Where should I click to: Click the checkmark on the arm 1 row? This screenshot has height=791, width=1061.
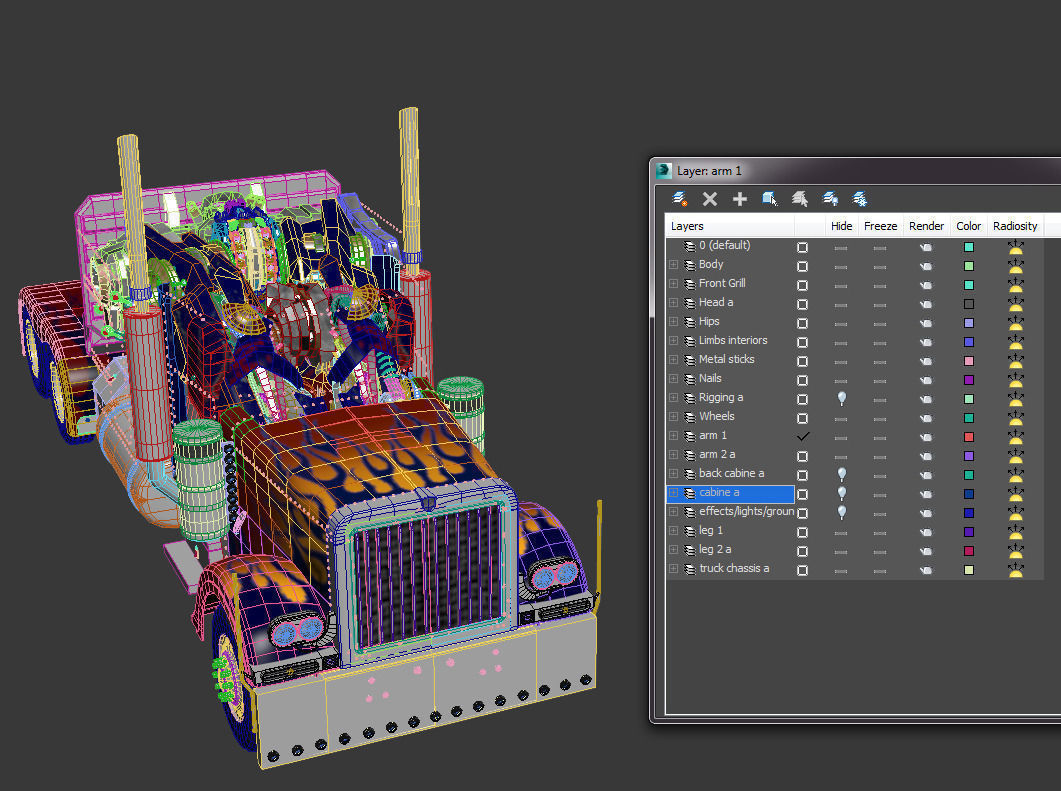click(x=803, y=436)
